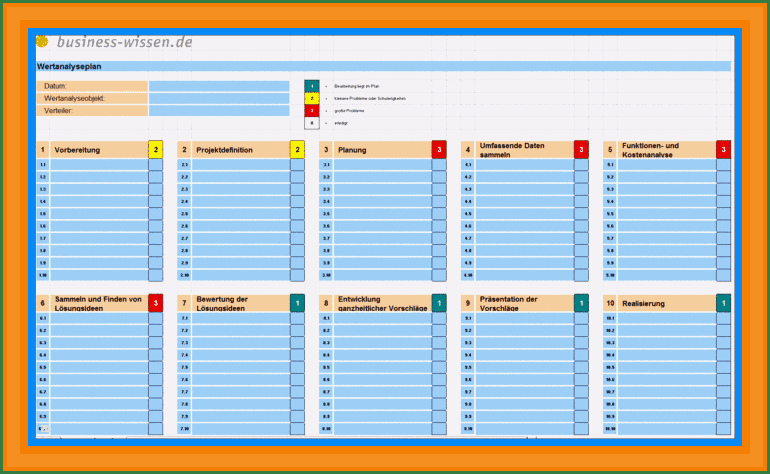Viewport: 770px width, 474px height.
Task: Click teal status box beside Realisierung
Action: (723, 303)
